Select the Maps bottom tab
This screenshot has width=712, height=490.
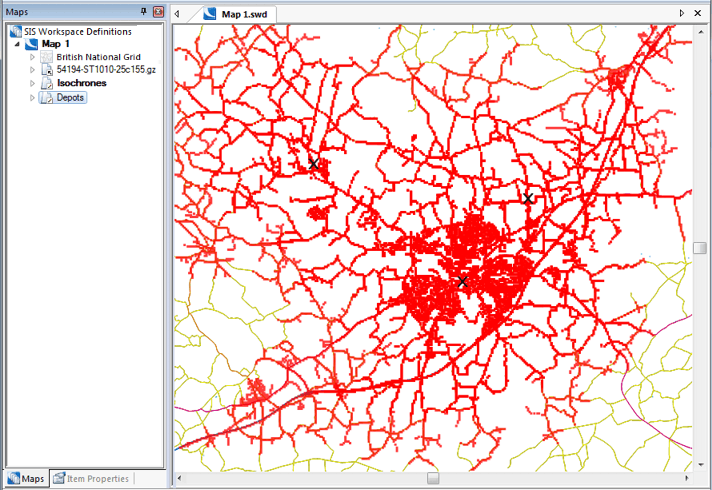point(26,479)
